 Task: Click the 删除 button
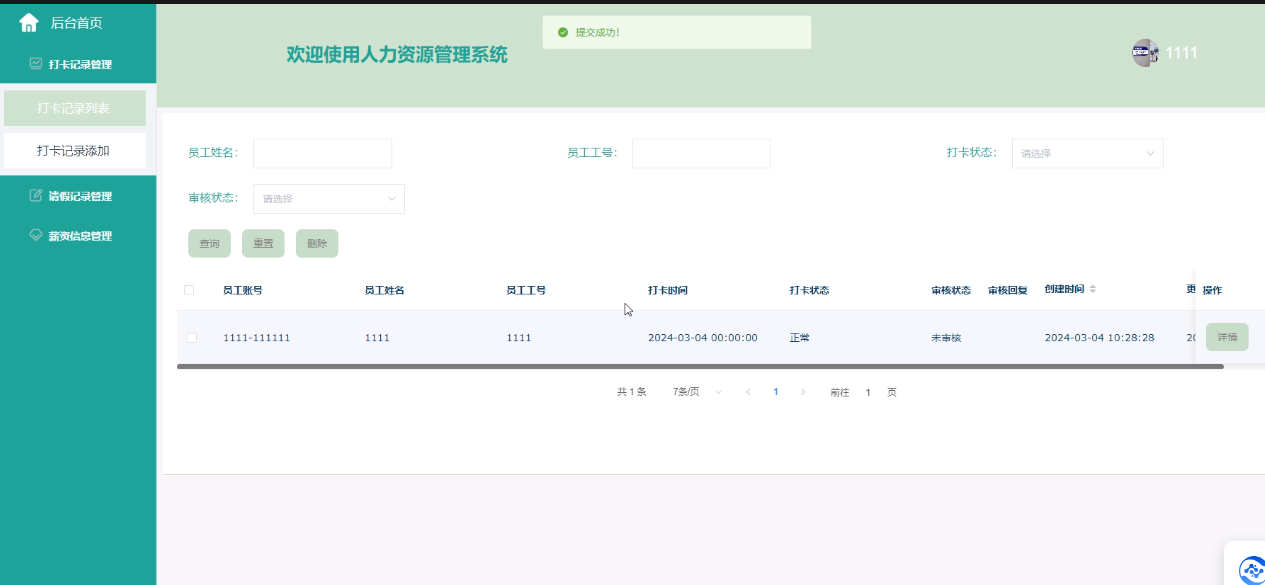tap(317, 243)
